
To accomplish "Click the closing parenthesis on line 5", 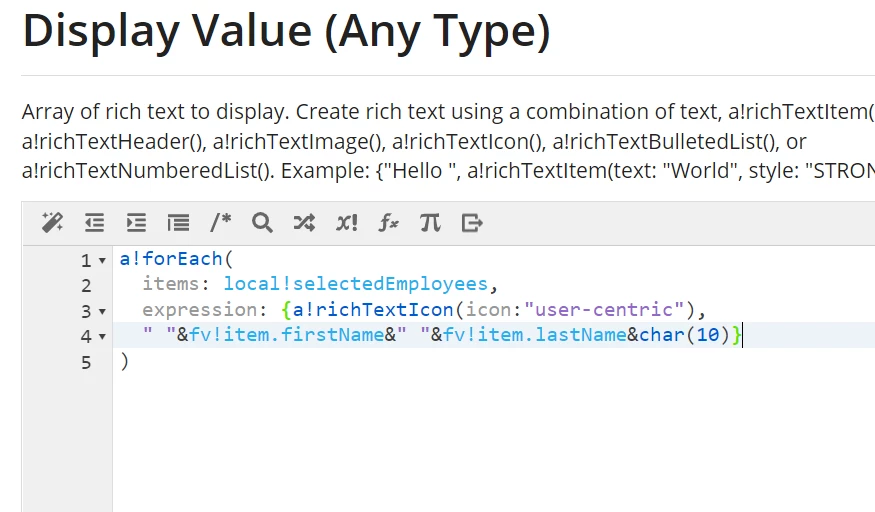I will (124, 361).
